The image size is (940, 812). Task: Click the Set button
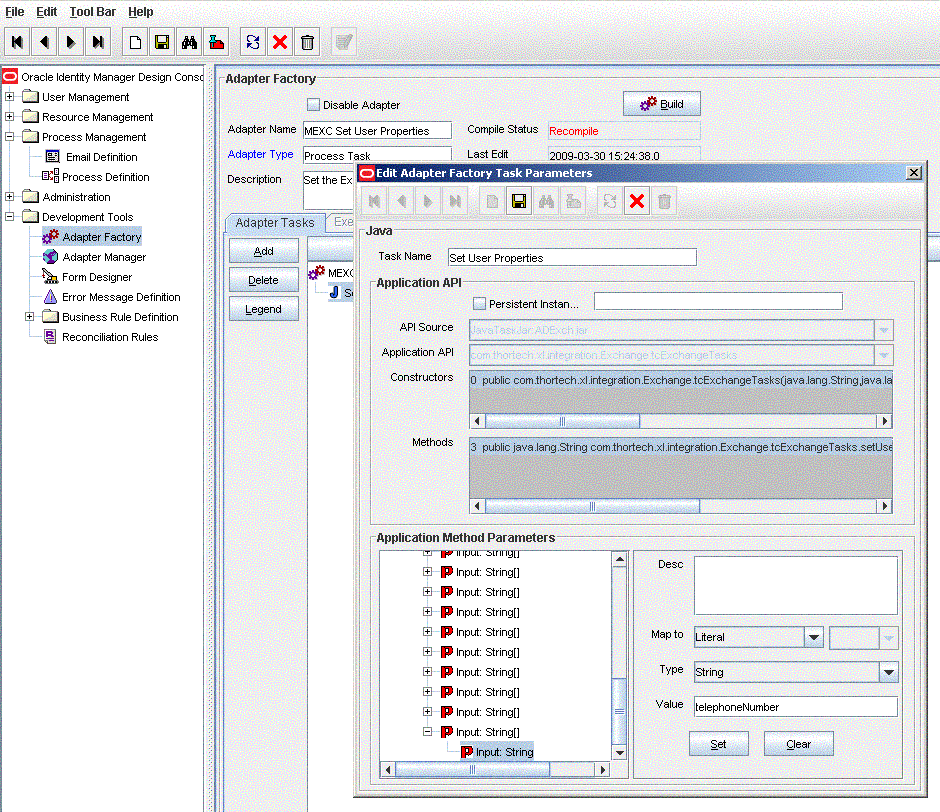[x=718, y=744]
